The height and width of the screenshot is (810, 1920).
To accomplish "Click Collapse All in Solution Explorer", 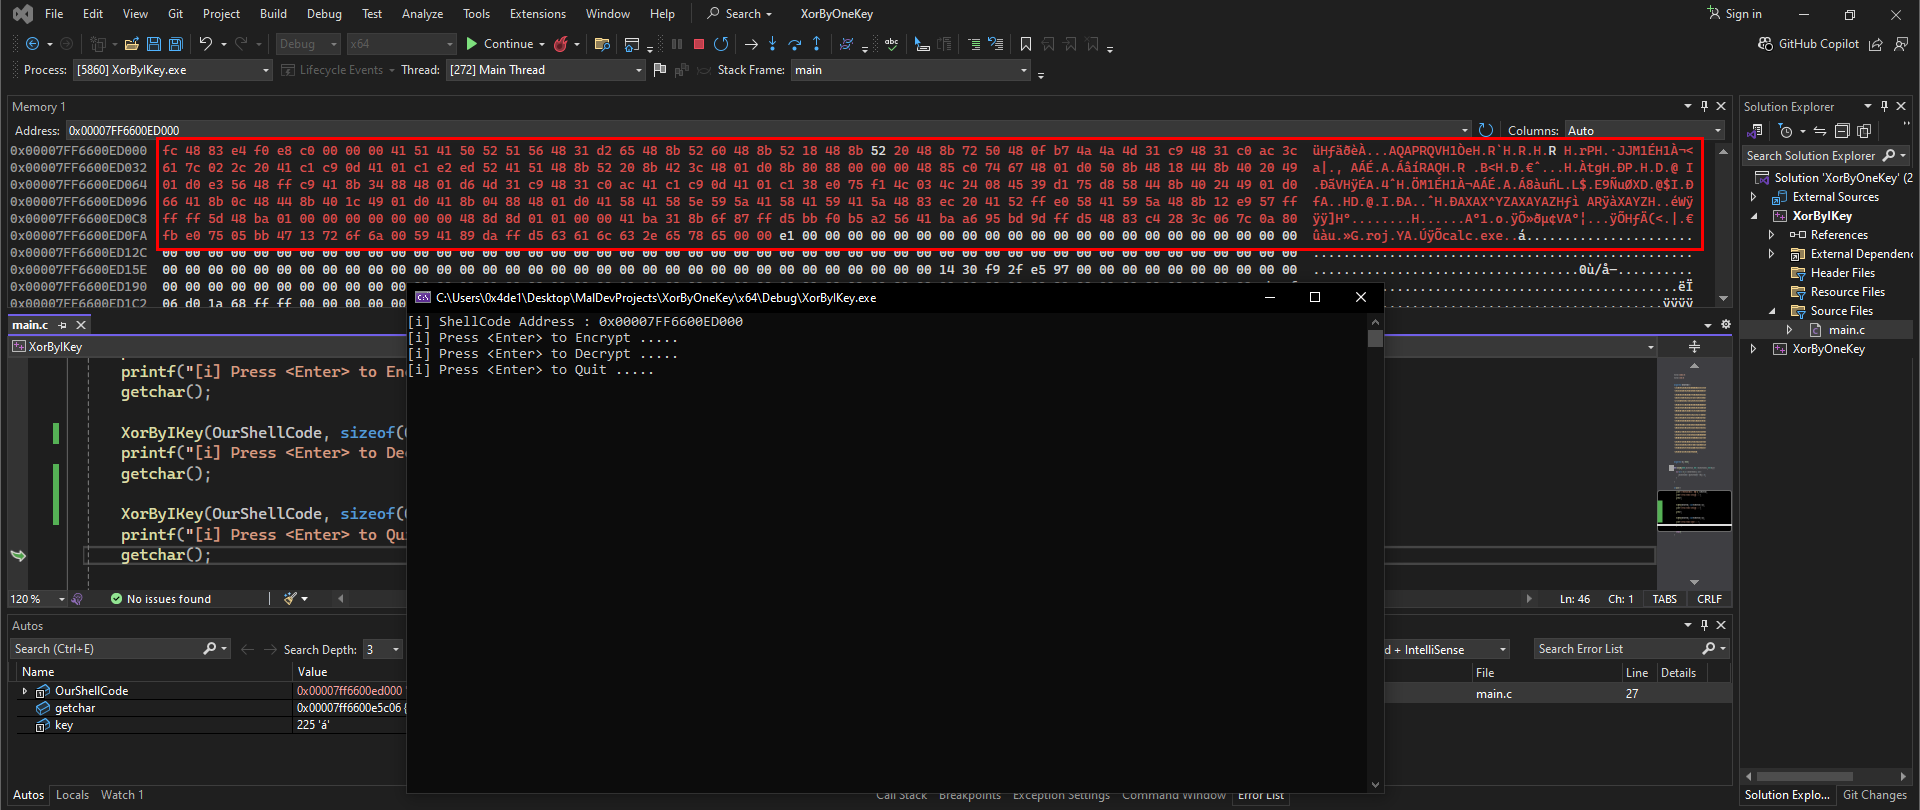I will 1842,131.
